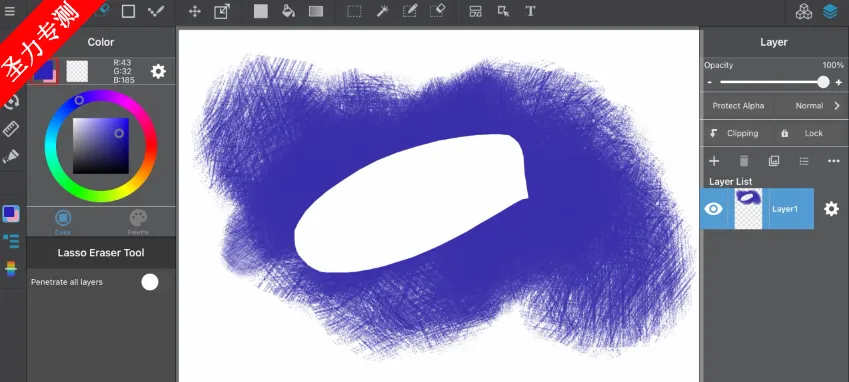Screen dimensions: 849x382
Task: Switch to the Palette tab
Action: [138, 222]
